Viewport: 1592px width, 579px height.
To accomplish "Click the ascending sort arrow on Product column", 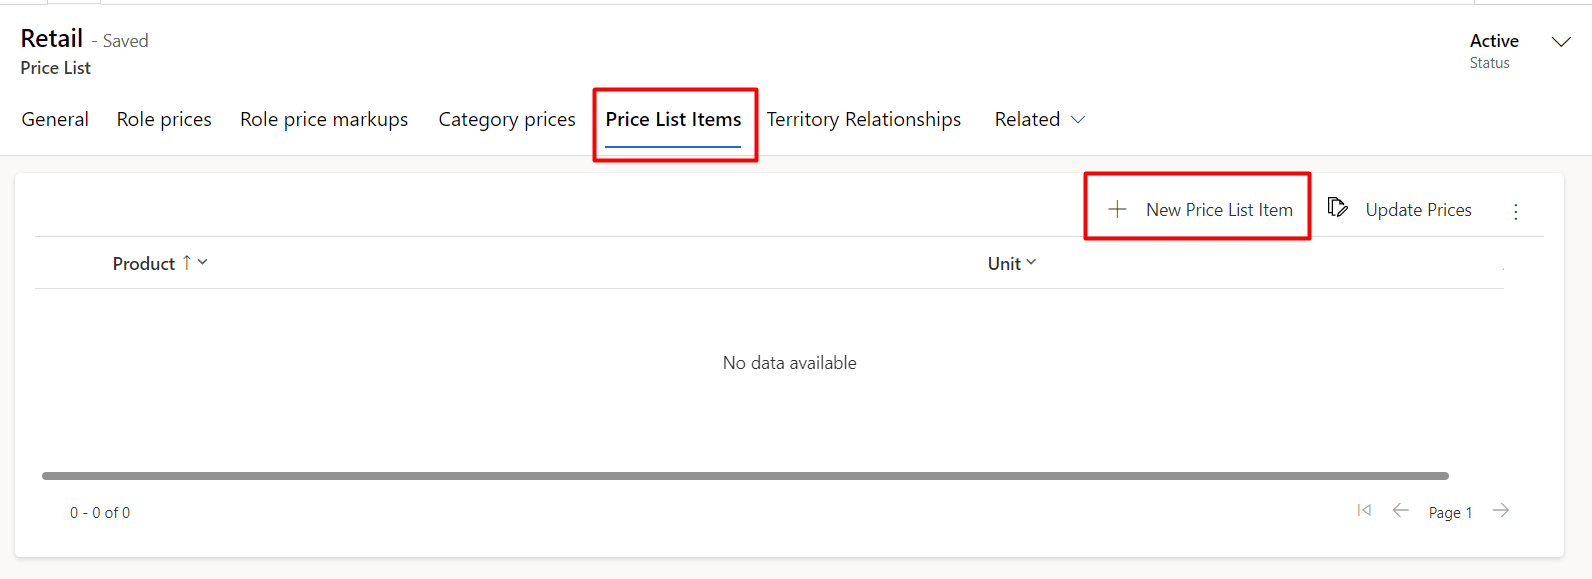I will [x=186, y=262].
